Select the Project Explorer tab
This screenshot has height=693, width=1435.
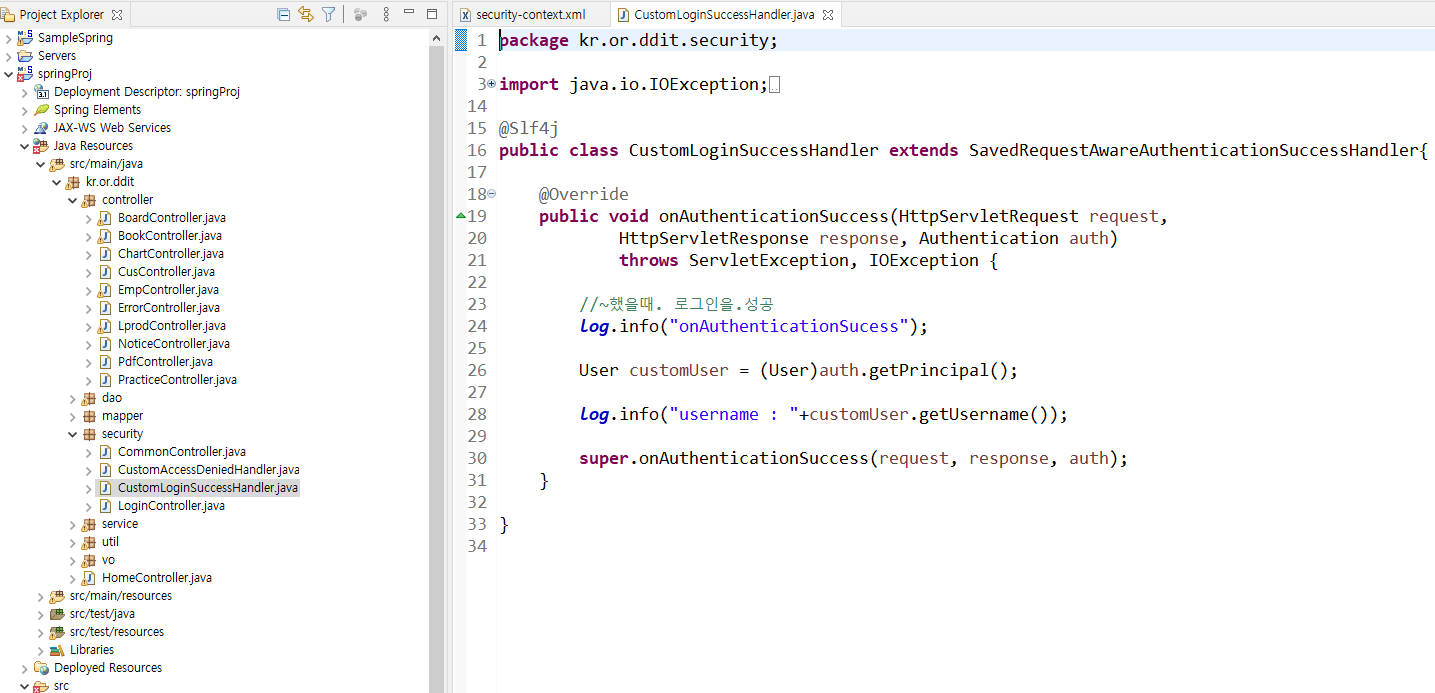pos(61,15)
